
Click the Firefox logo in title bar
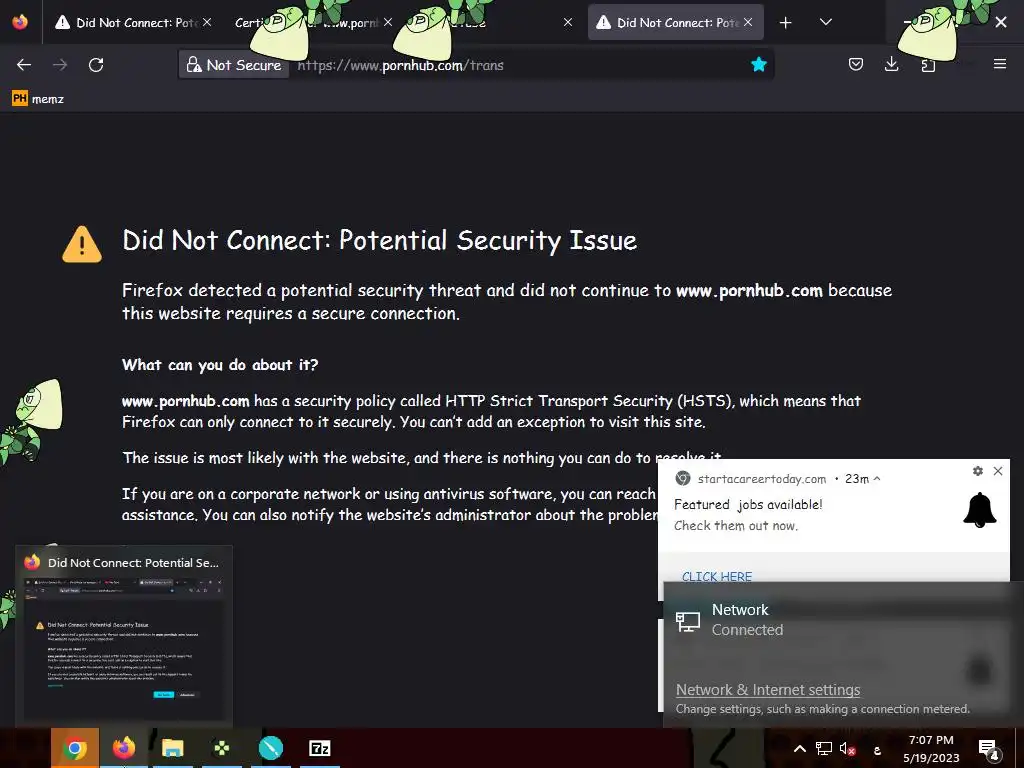20,22
